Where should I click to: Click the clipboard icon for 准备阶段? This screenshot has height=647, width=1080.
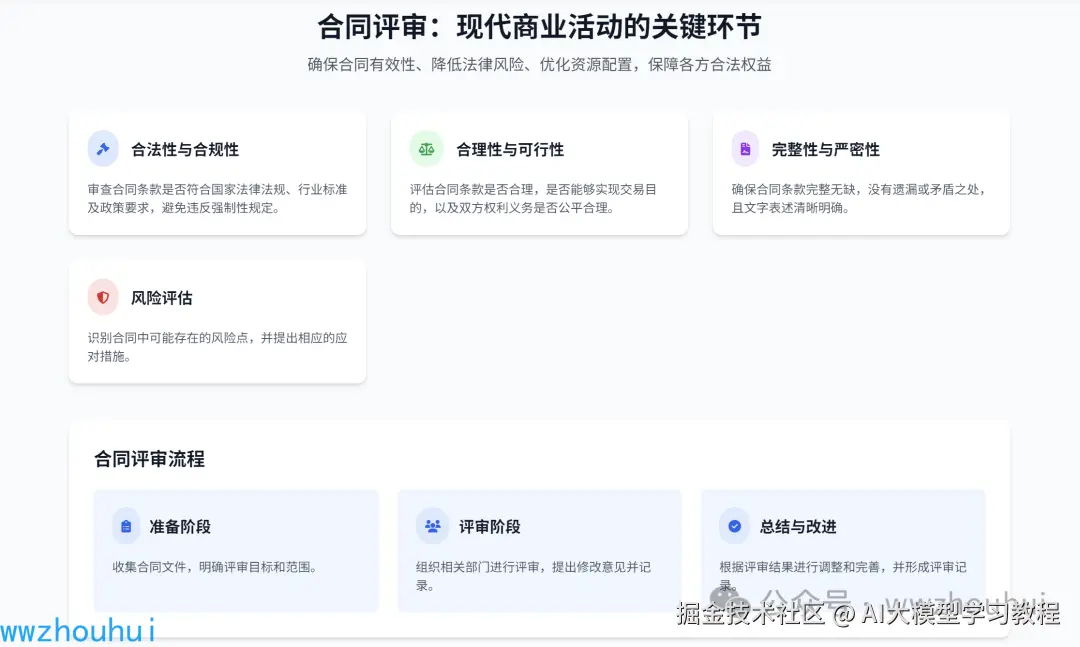click(126, 526)
